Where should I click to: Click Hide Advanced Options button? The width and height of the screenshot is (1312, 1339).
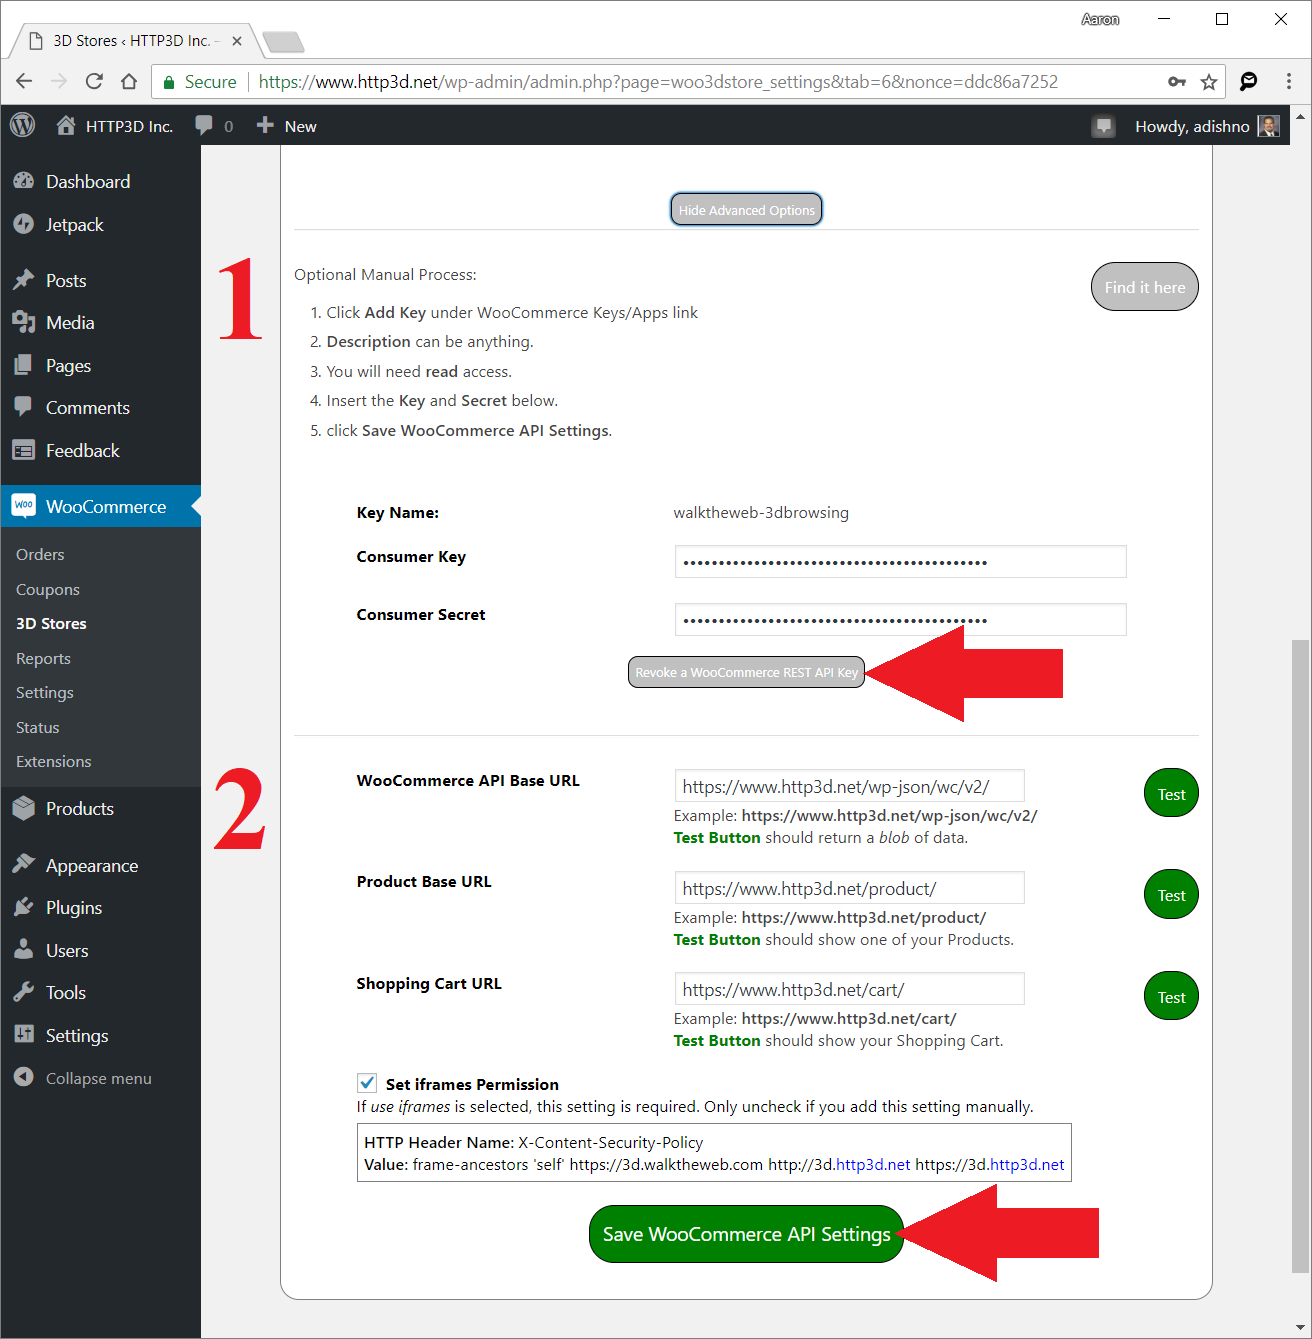click(746, 210)
